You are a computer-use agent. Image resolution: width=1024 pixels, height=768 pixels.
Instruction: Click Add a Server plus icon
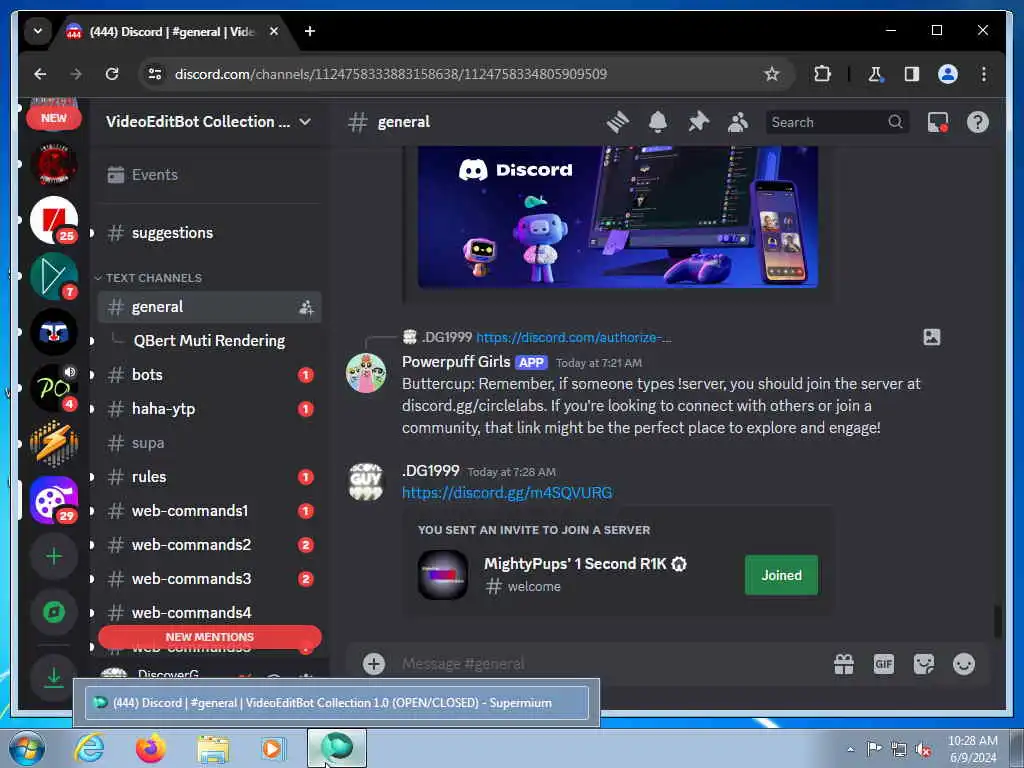pos(54,556)
